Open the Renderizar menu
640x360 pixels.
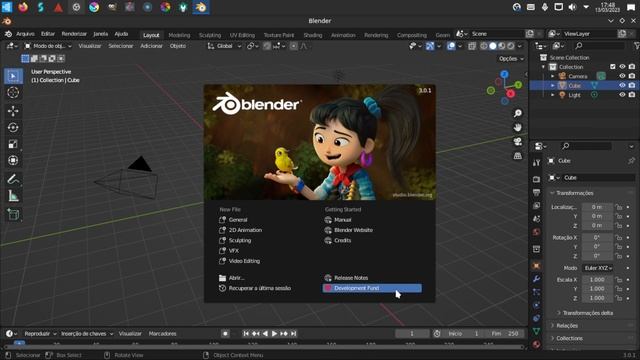pyautogui.click(x=74, y=34)
